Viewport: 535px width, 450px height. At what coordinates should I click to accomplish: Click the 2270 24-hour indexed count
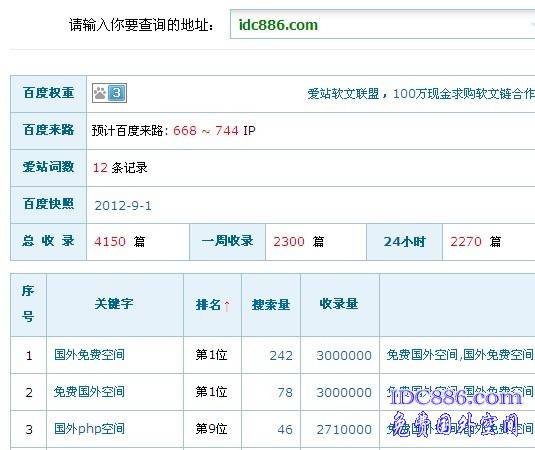[x=466, y=242]
